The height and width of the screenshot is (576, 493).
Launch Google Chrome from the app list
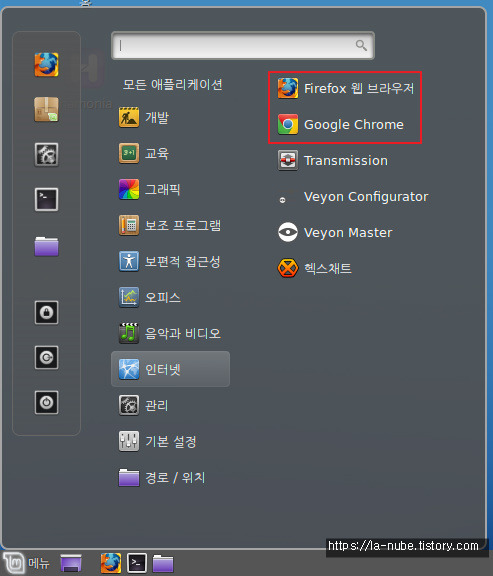341,125
